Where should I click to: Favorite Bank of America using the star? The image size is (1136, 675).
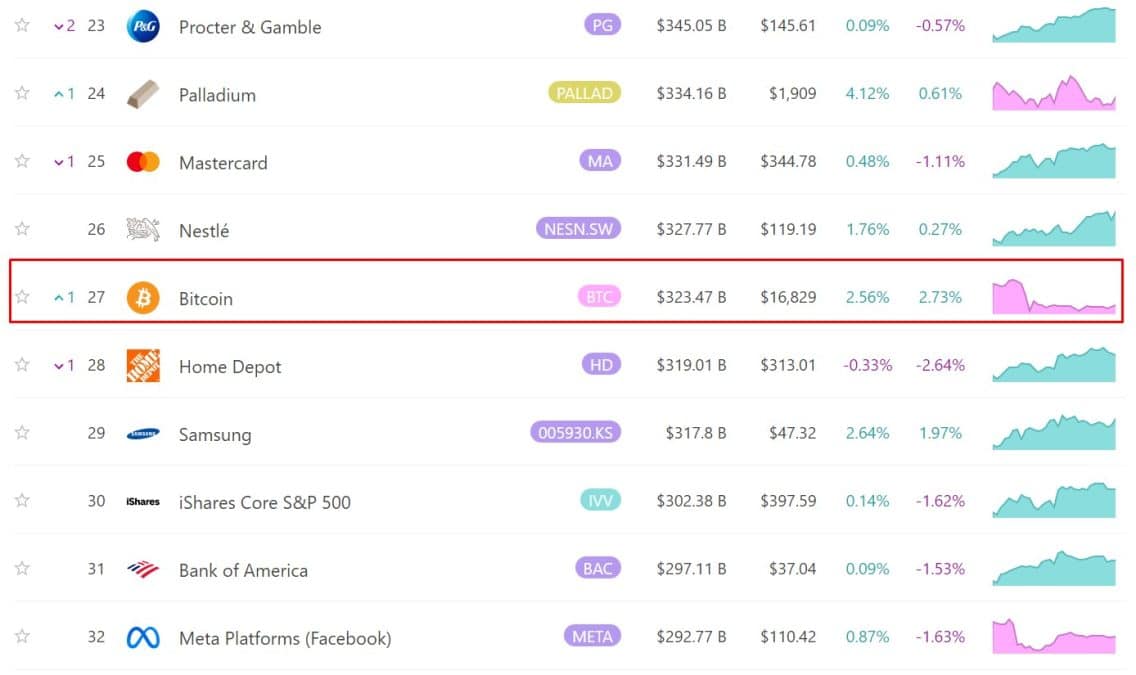(x=22, y=569)
